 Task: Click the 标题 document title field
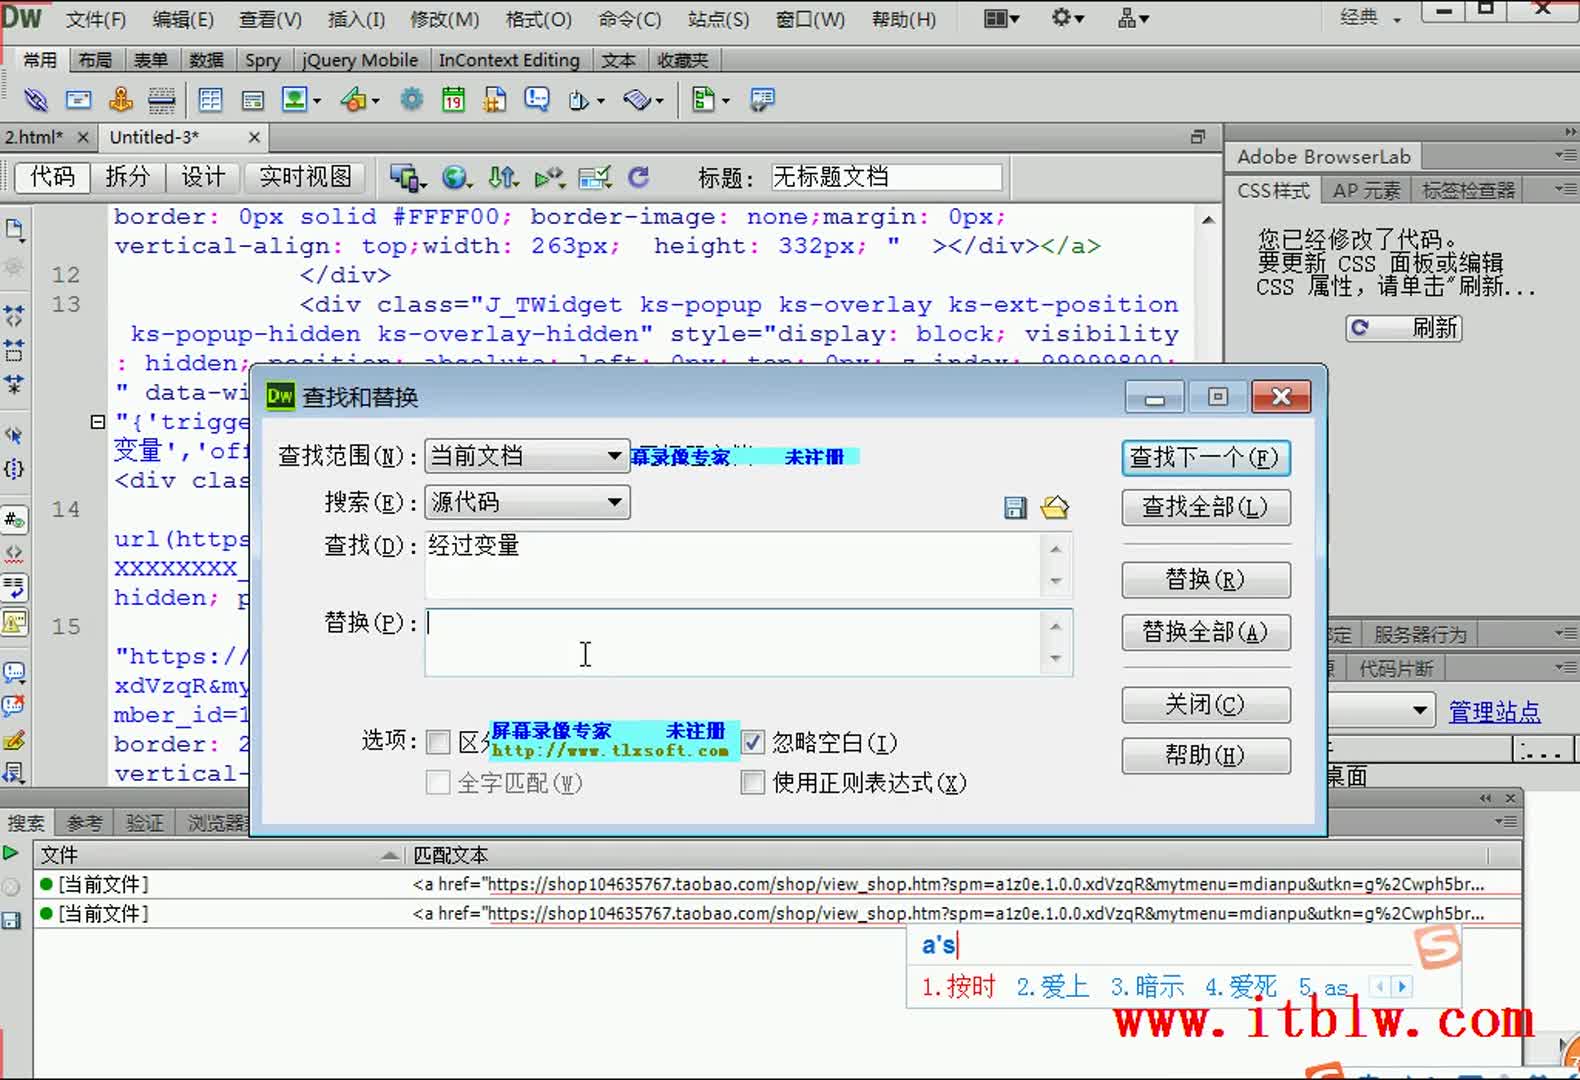point(886,178)
